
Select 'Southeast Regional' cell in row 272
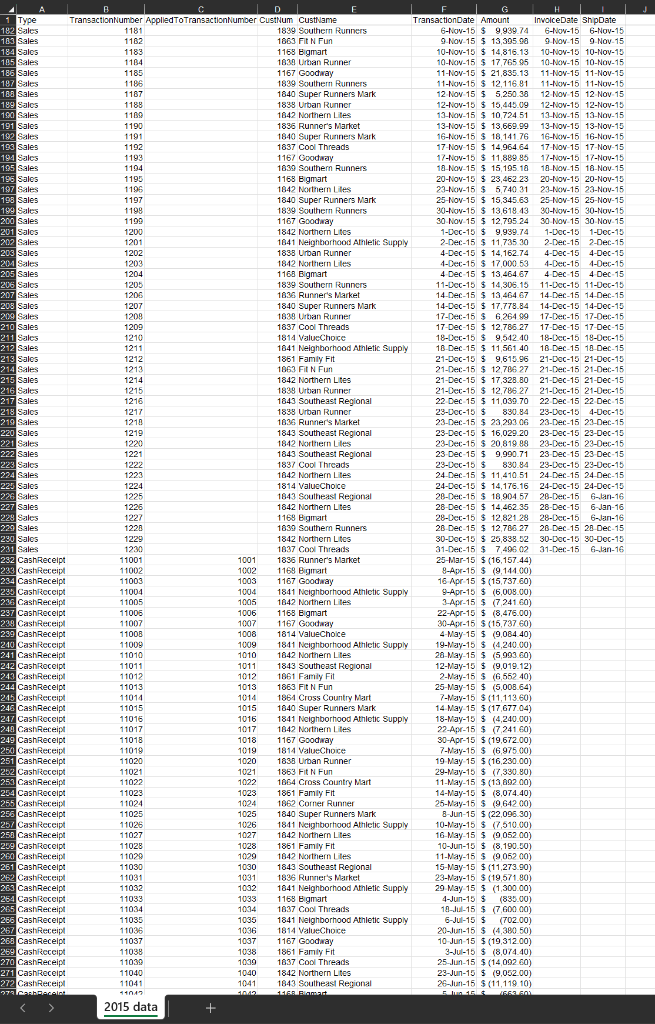pos(354,983)
